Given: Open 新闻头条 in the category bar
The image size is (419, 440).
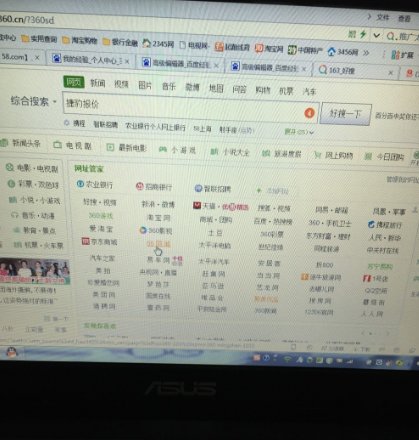Looking at the screenshot, I should click(x=21, y=143).
